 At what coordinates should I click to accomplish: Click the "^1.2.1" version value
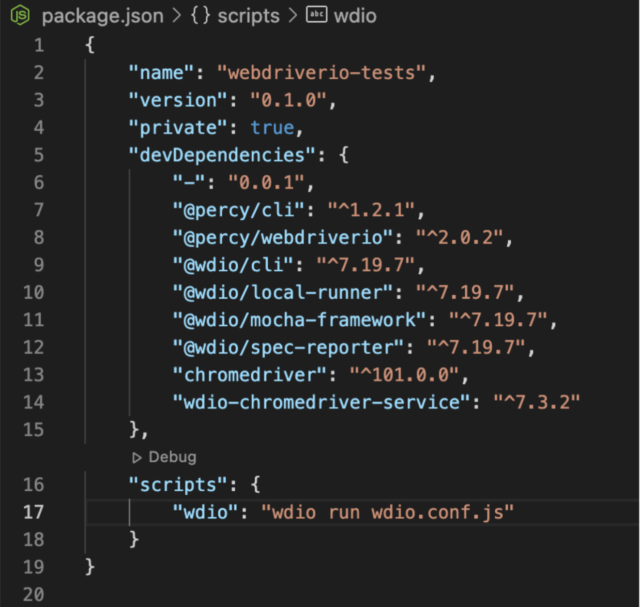click(371, 210)
